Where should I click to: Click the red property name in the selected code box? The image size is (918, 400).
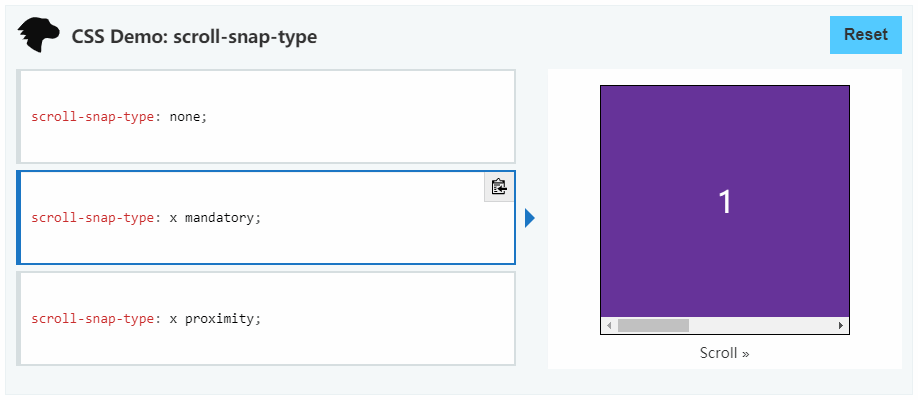(x=93, y=218)
